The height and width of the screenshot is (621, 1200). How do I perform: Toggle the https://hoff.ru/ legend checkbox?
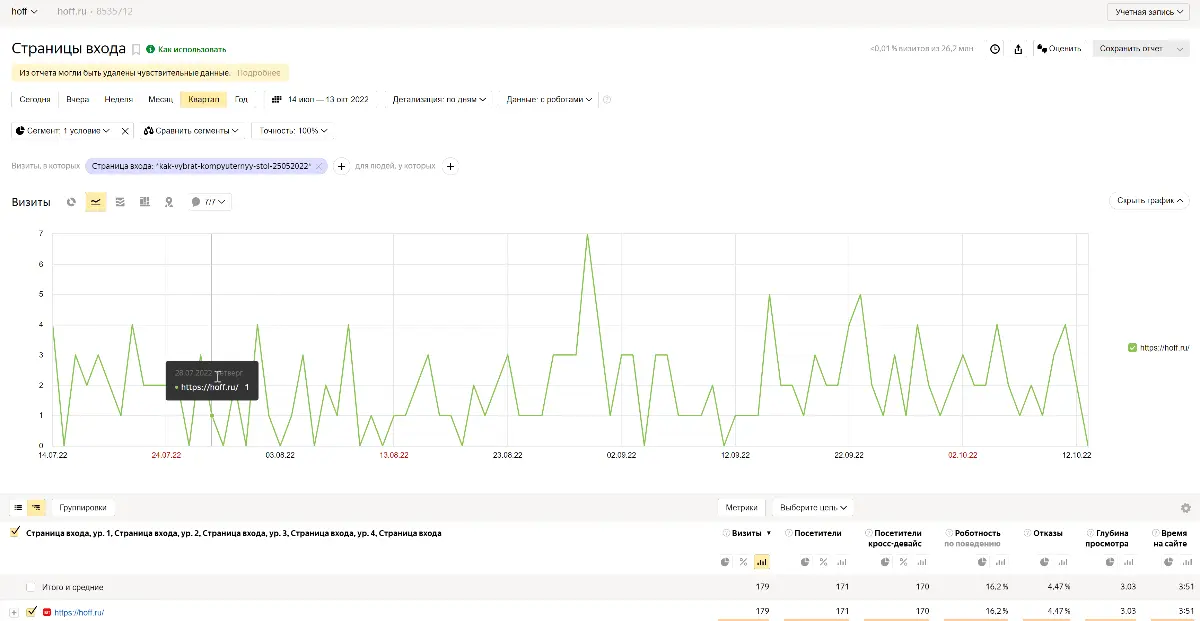coord(1132,347)
